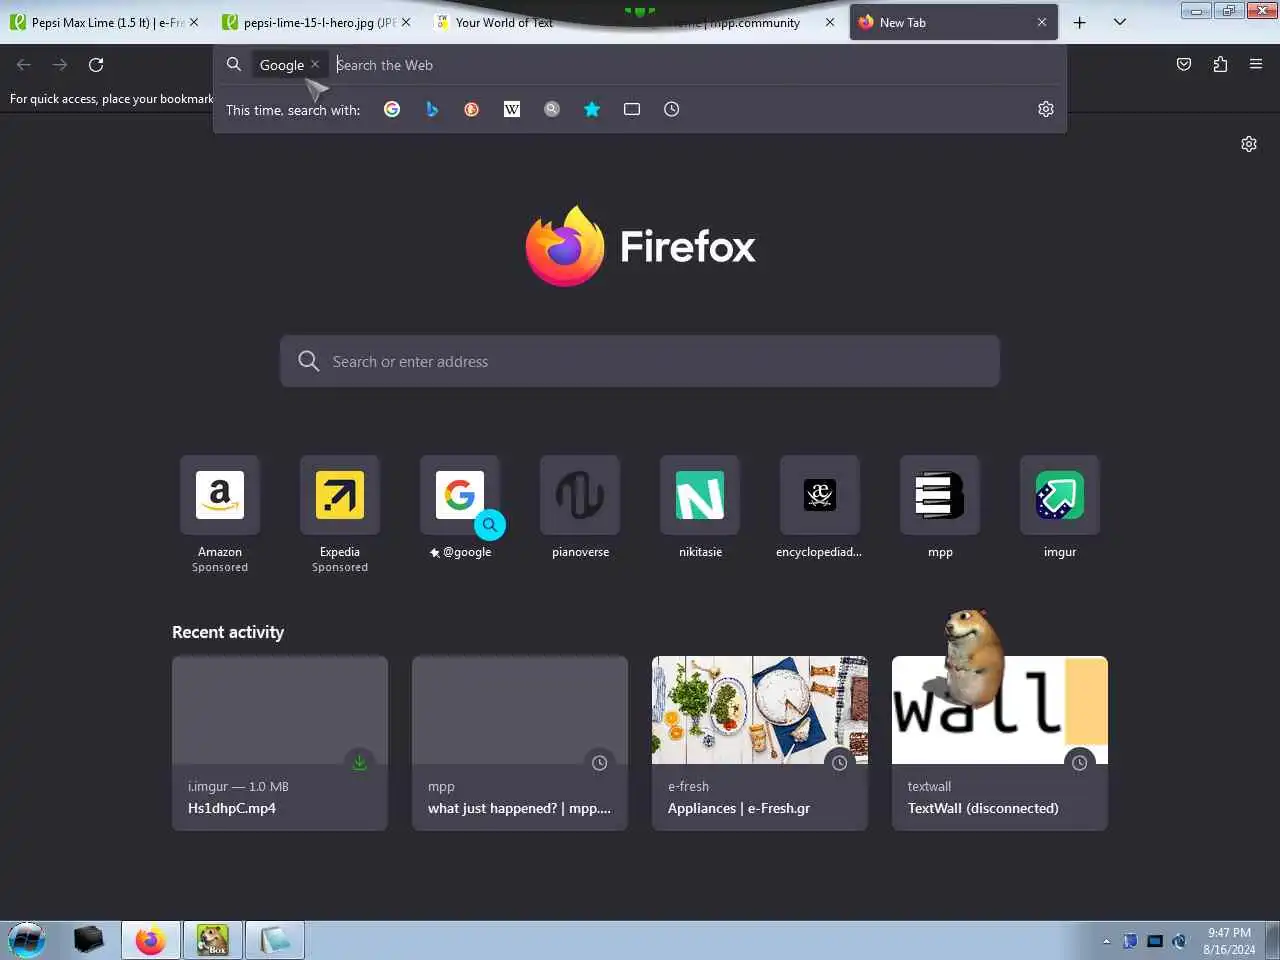Open the clock showing 9:47 PM

tap(1229, 940)
